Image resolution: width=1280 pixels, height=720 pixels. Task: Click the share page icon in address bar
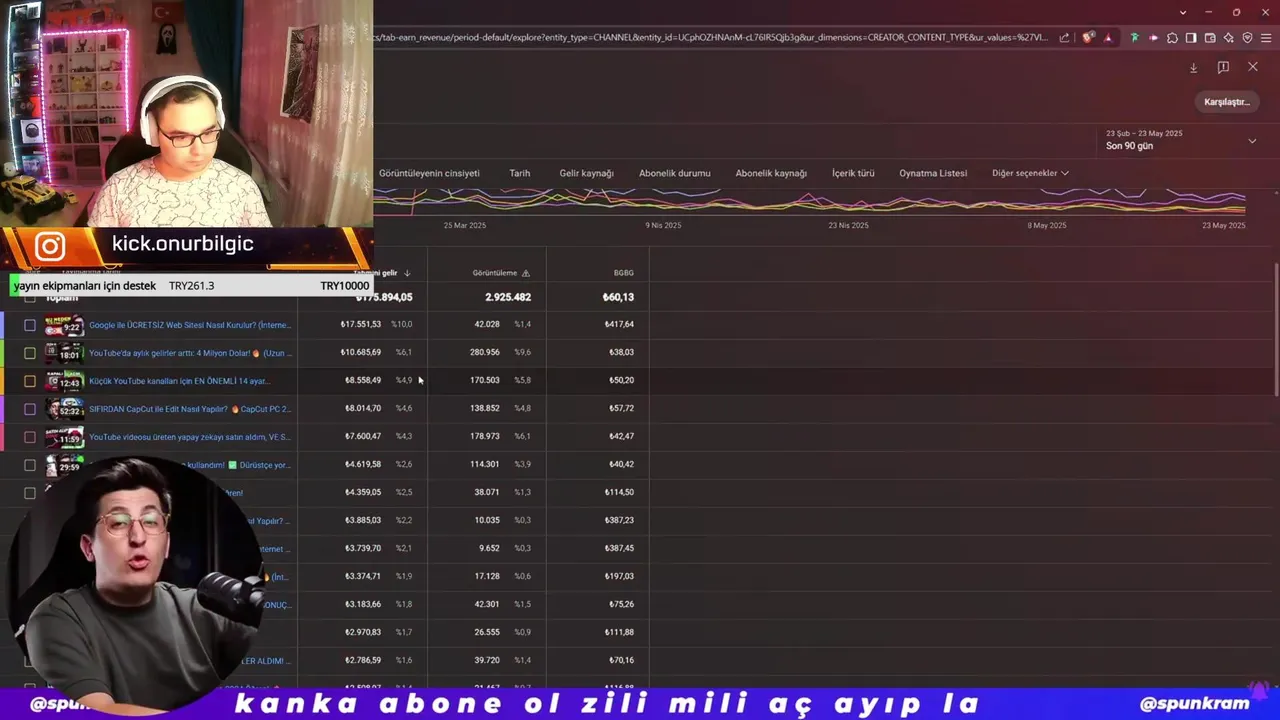pyautogui.click(x=1064, y=38)
